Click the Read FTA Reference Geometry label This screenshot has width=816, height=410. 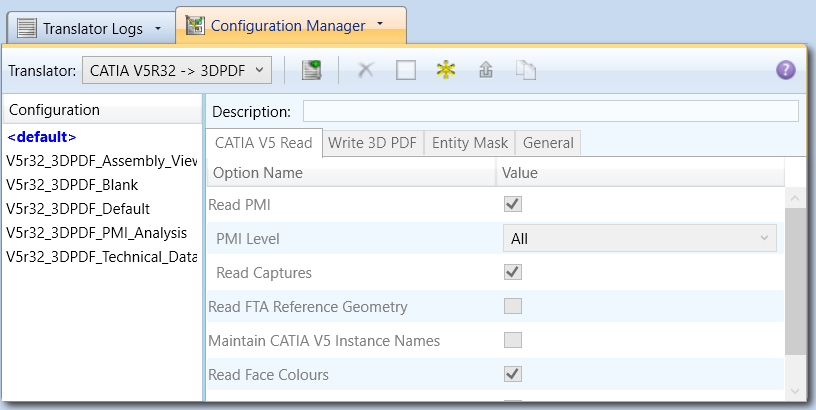point(308,307)
